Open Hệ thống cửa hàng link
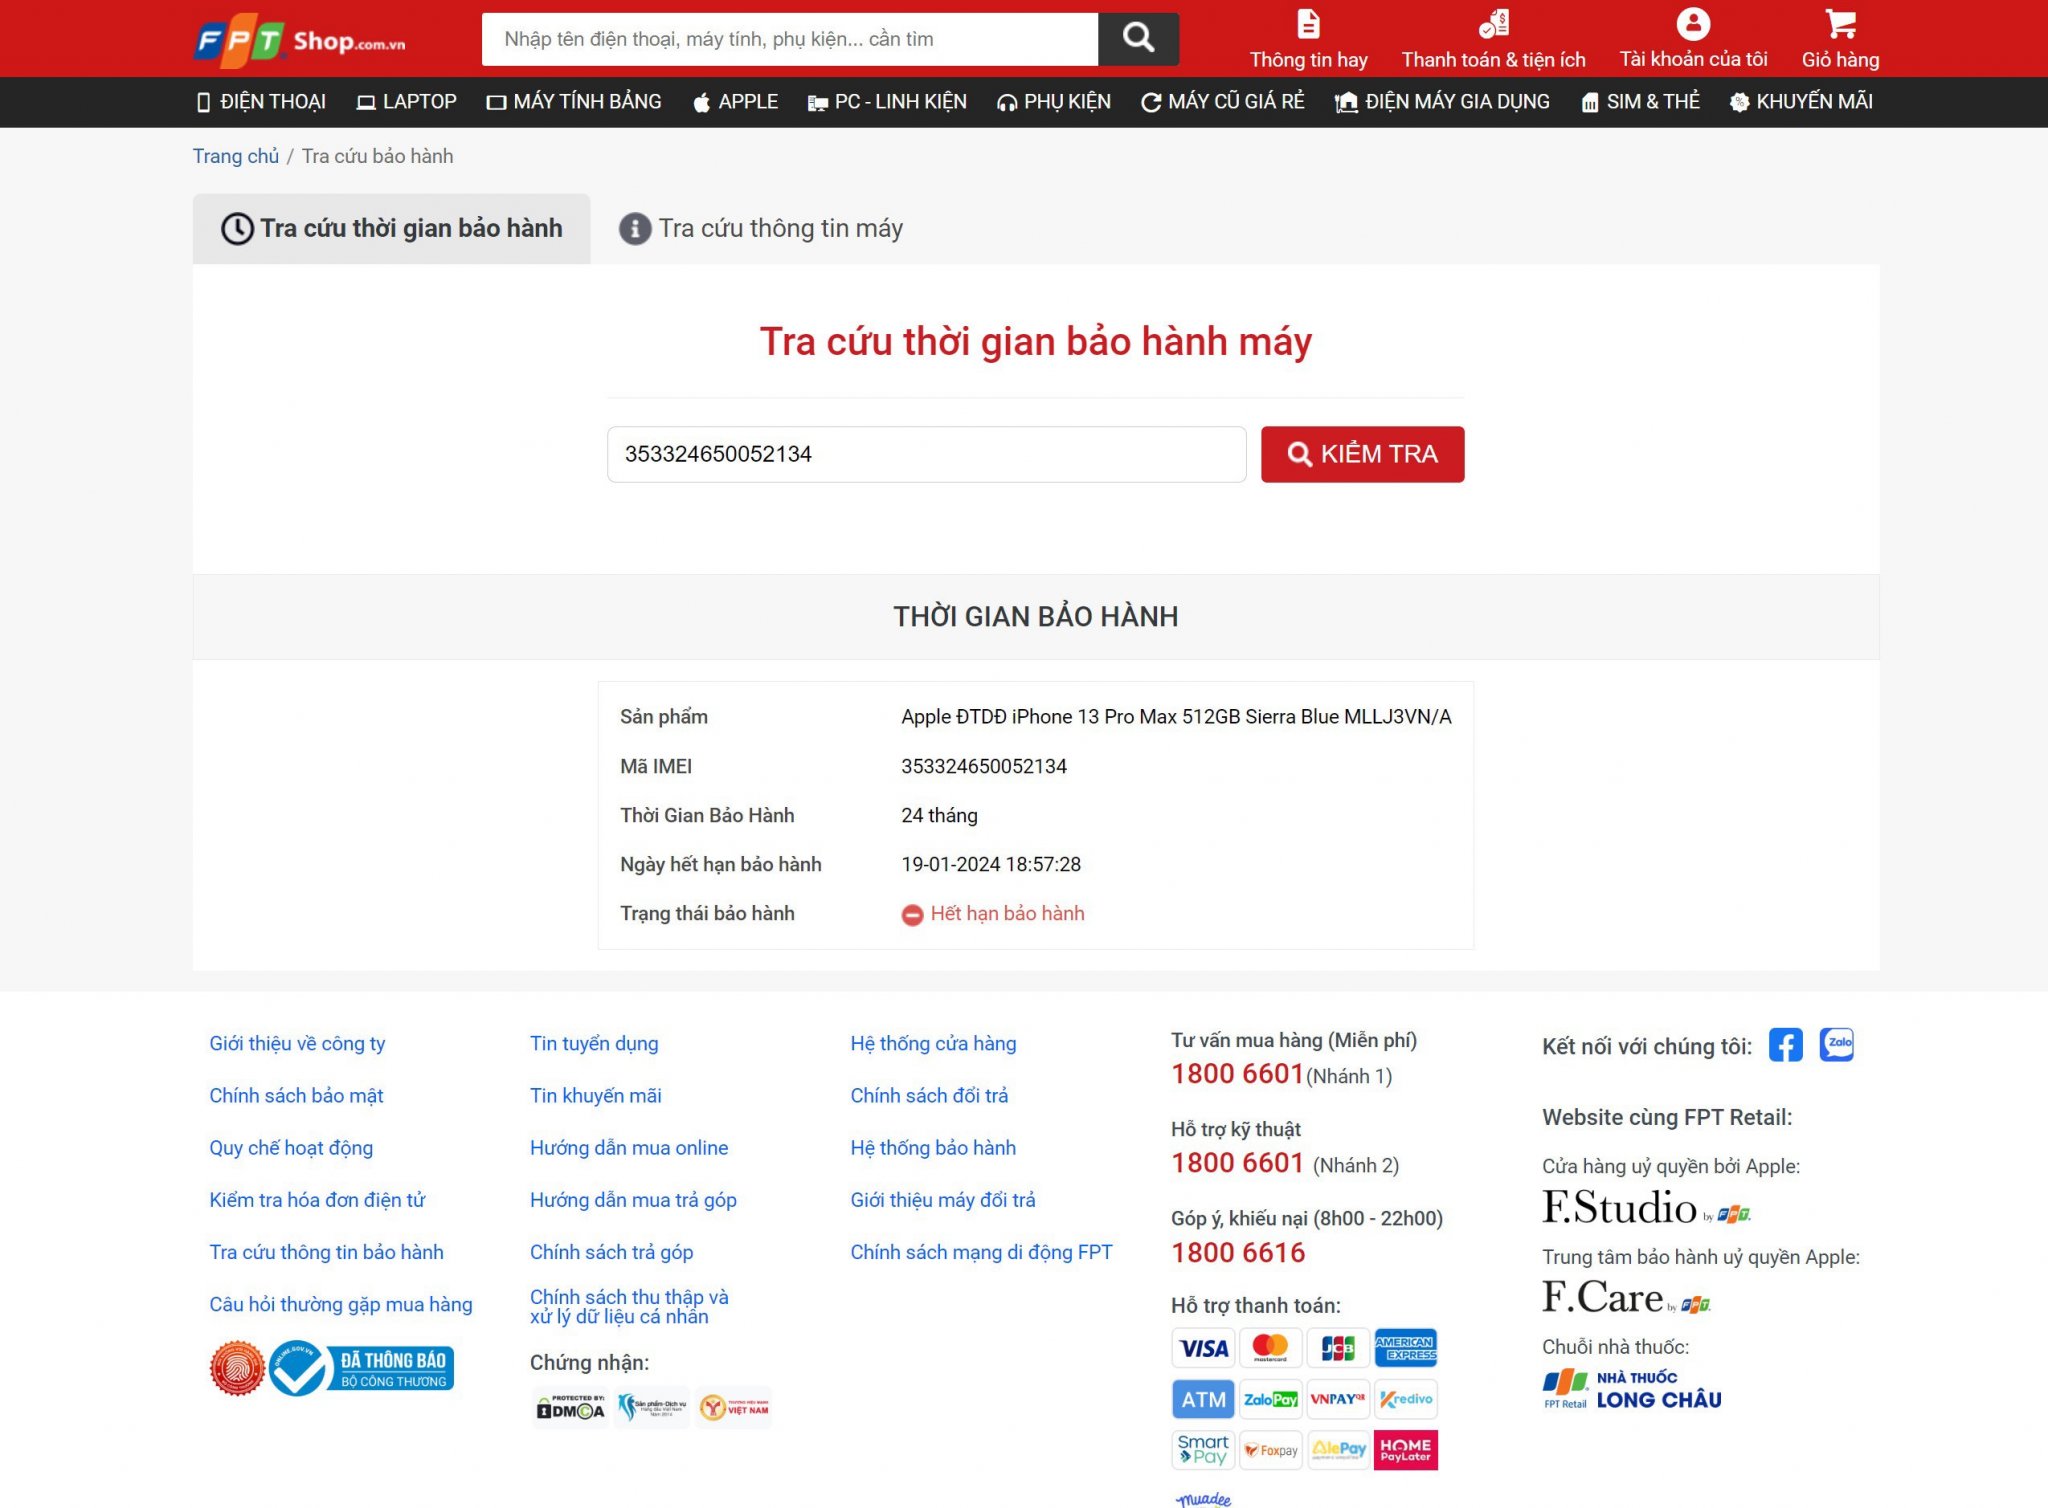Screen dimensions: 2048x1508 click(933, 1044)
